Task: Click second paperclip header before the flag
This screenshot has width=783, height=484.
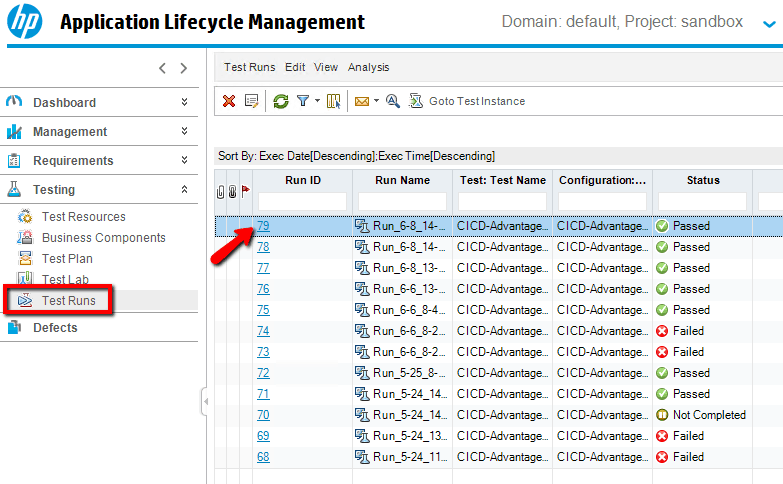Action: point(233,192)
